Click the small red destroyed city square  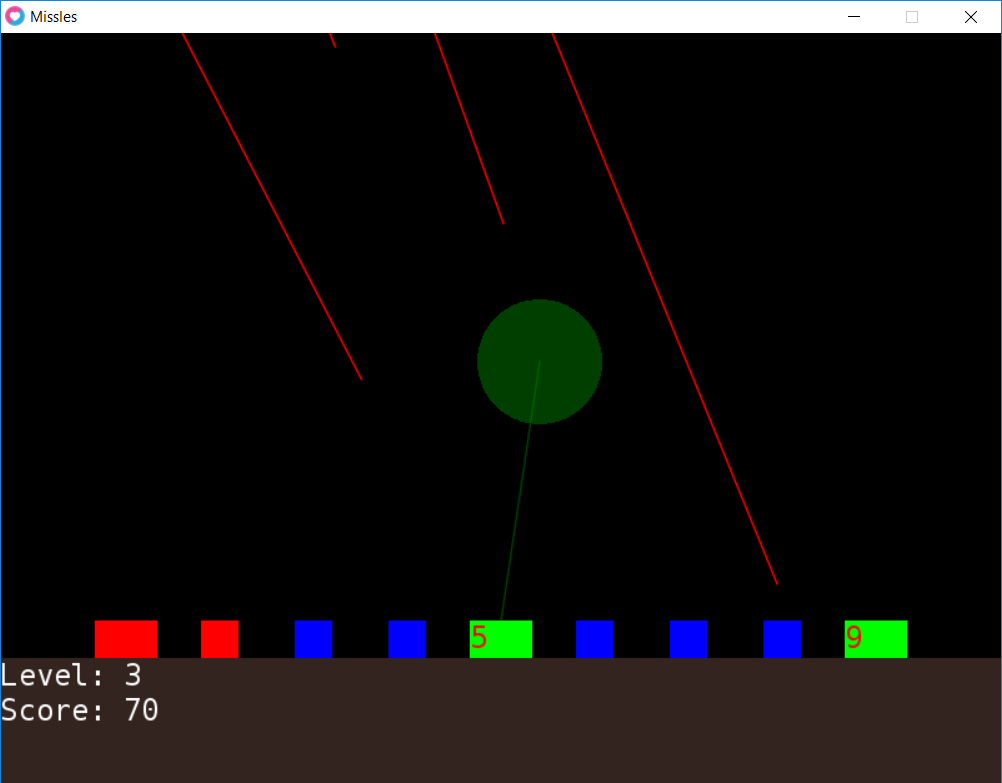(220, 639)
